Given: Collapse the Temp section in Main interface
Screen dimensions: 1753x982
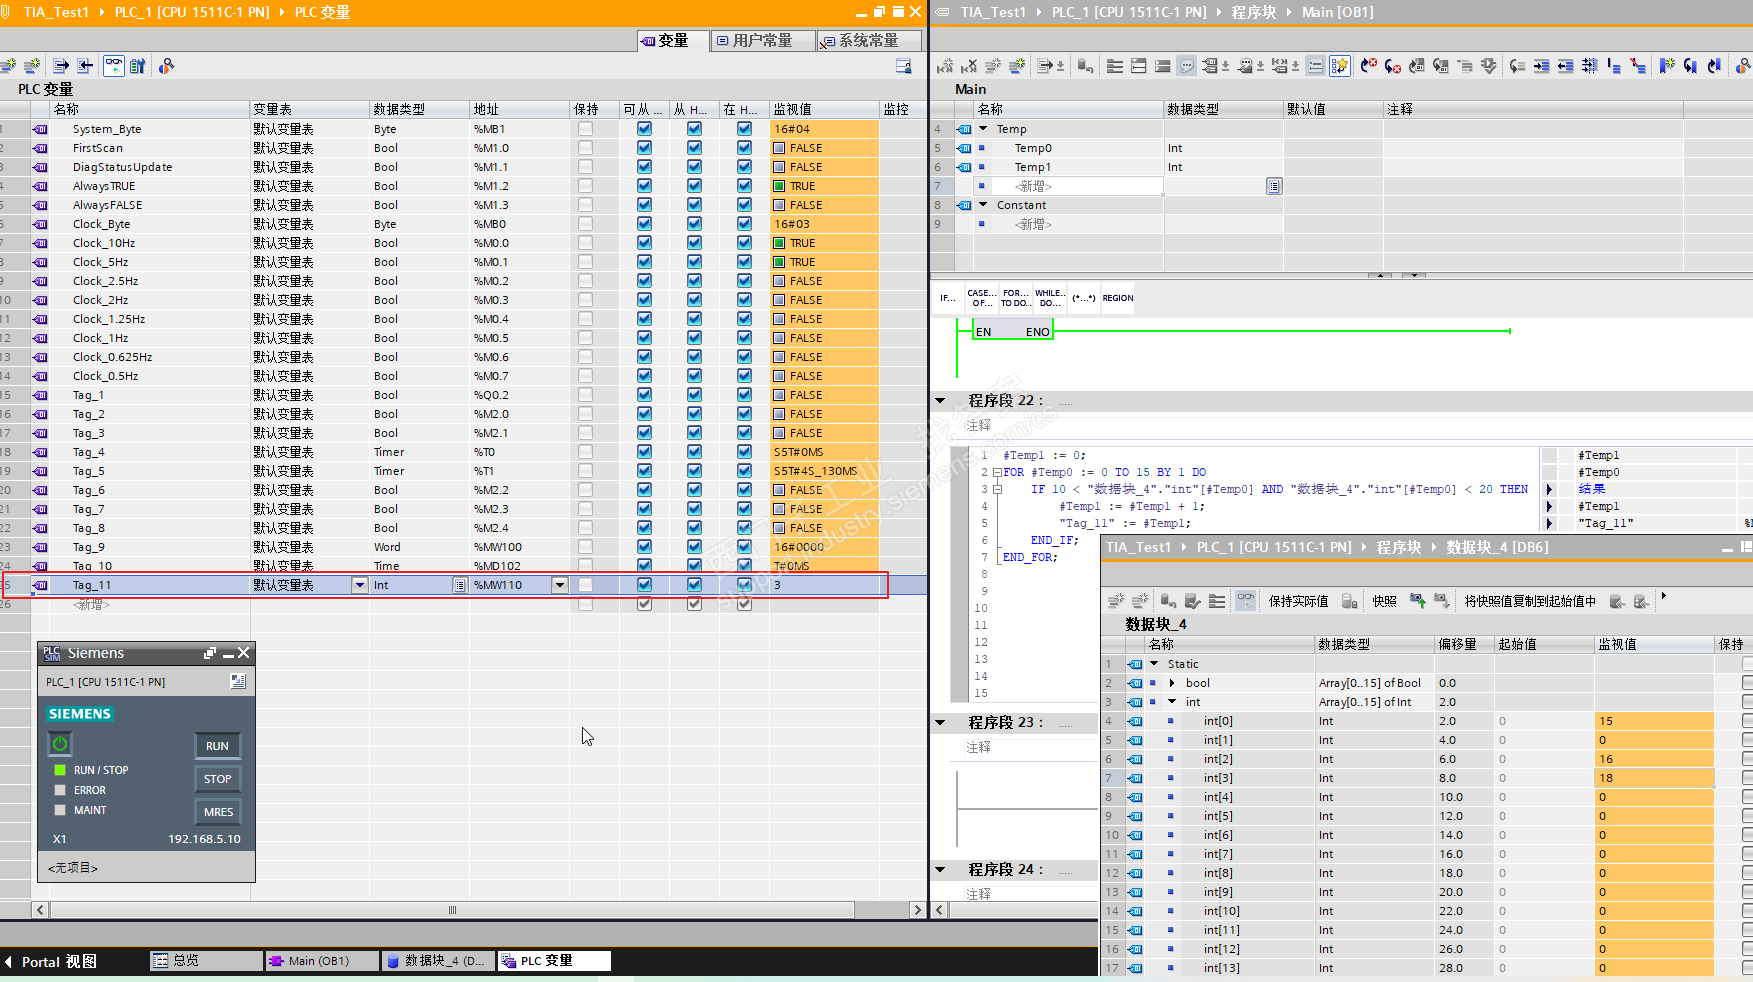Looking at the screenshot, I should coord(983,129).
